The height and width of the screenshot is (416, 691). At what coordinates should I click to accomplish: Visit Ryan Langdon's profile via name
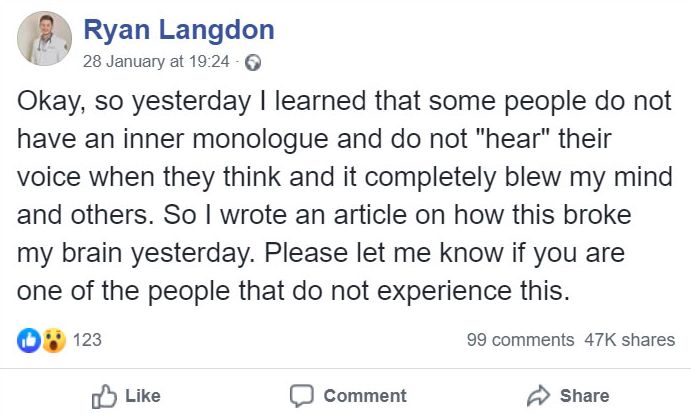179,30
